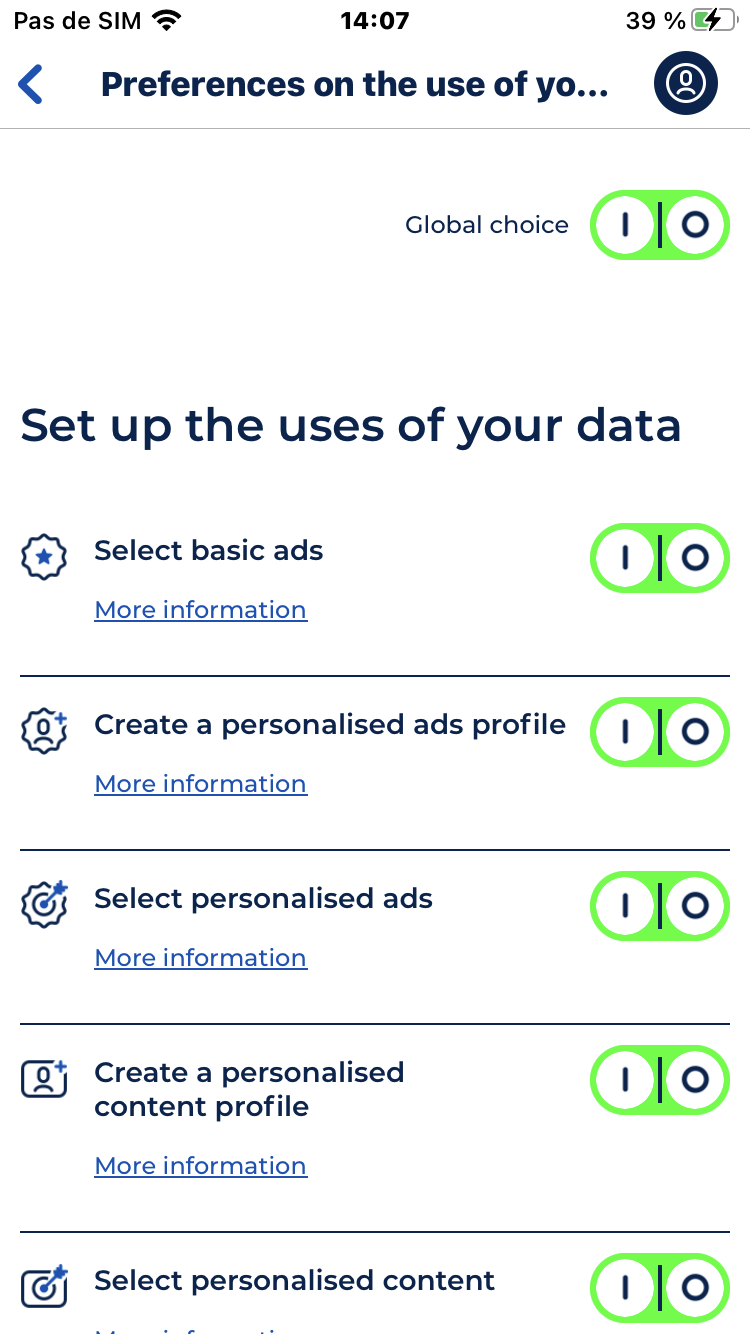View More information for personalised content profile
Image resolution: width=750 pixels, height=1334 pixels.
pos(200,1166)
